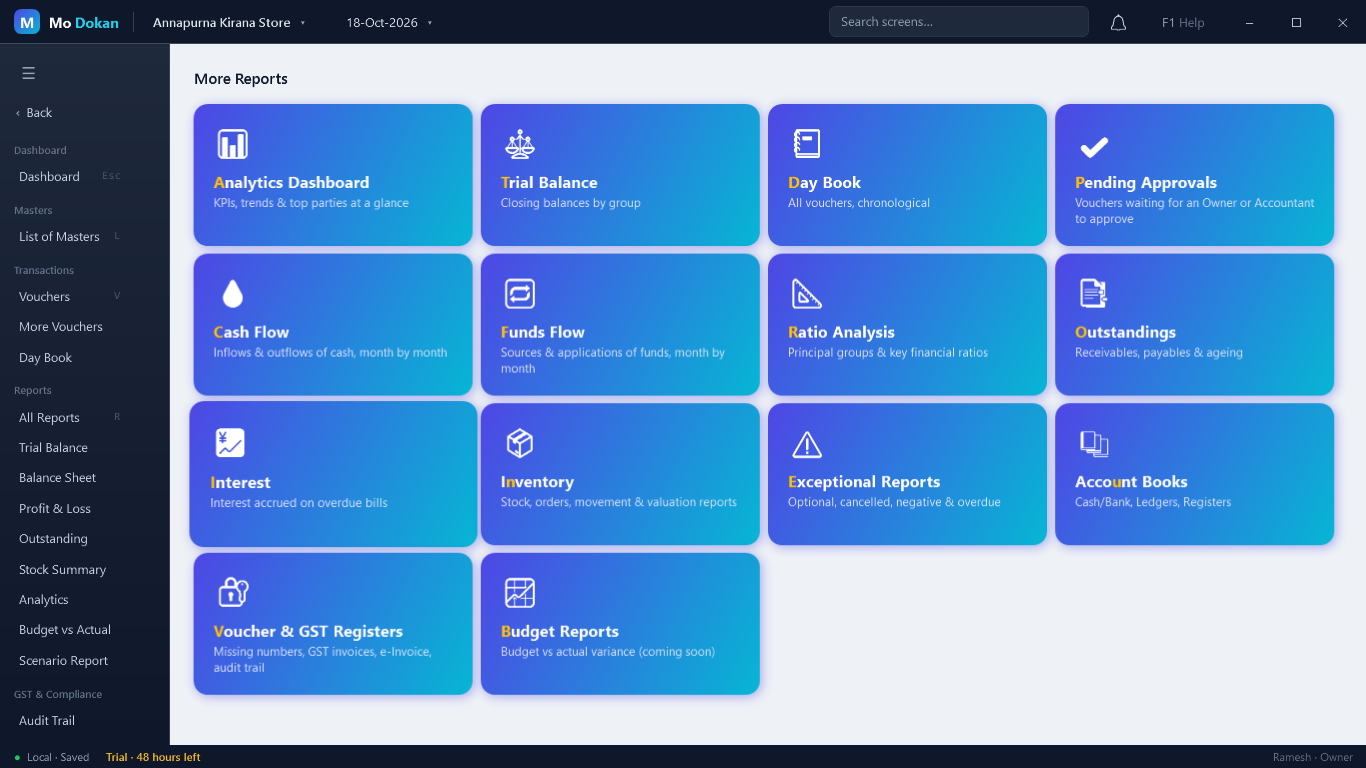The width and height of the screenshot is (1366, 768).
Task: Click the Trial Balance scales icon
Action: click(x=520, y=144)
